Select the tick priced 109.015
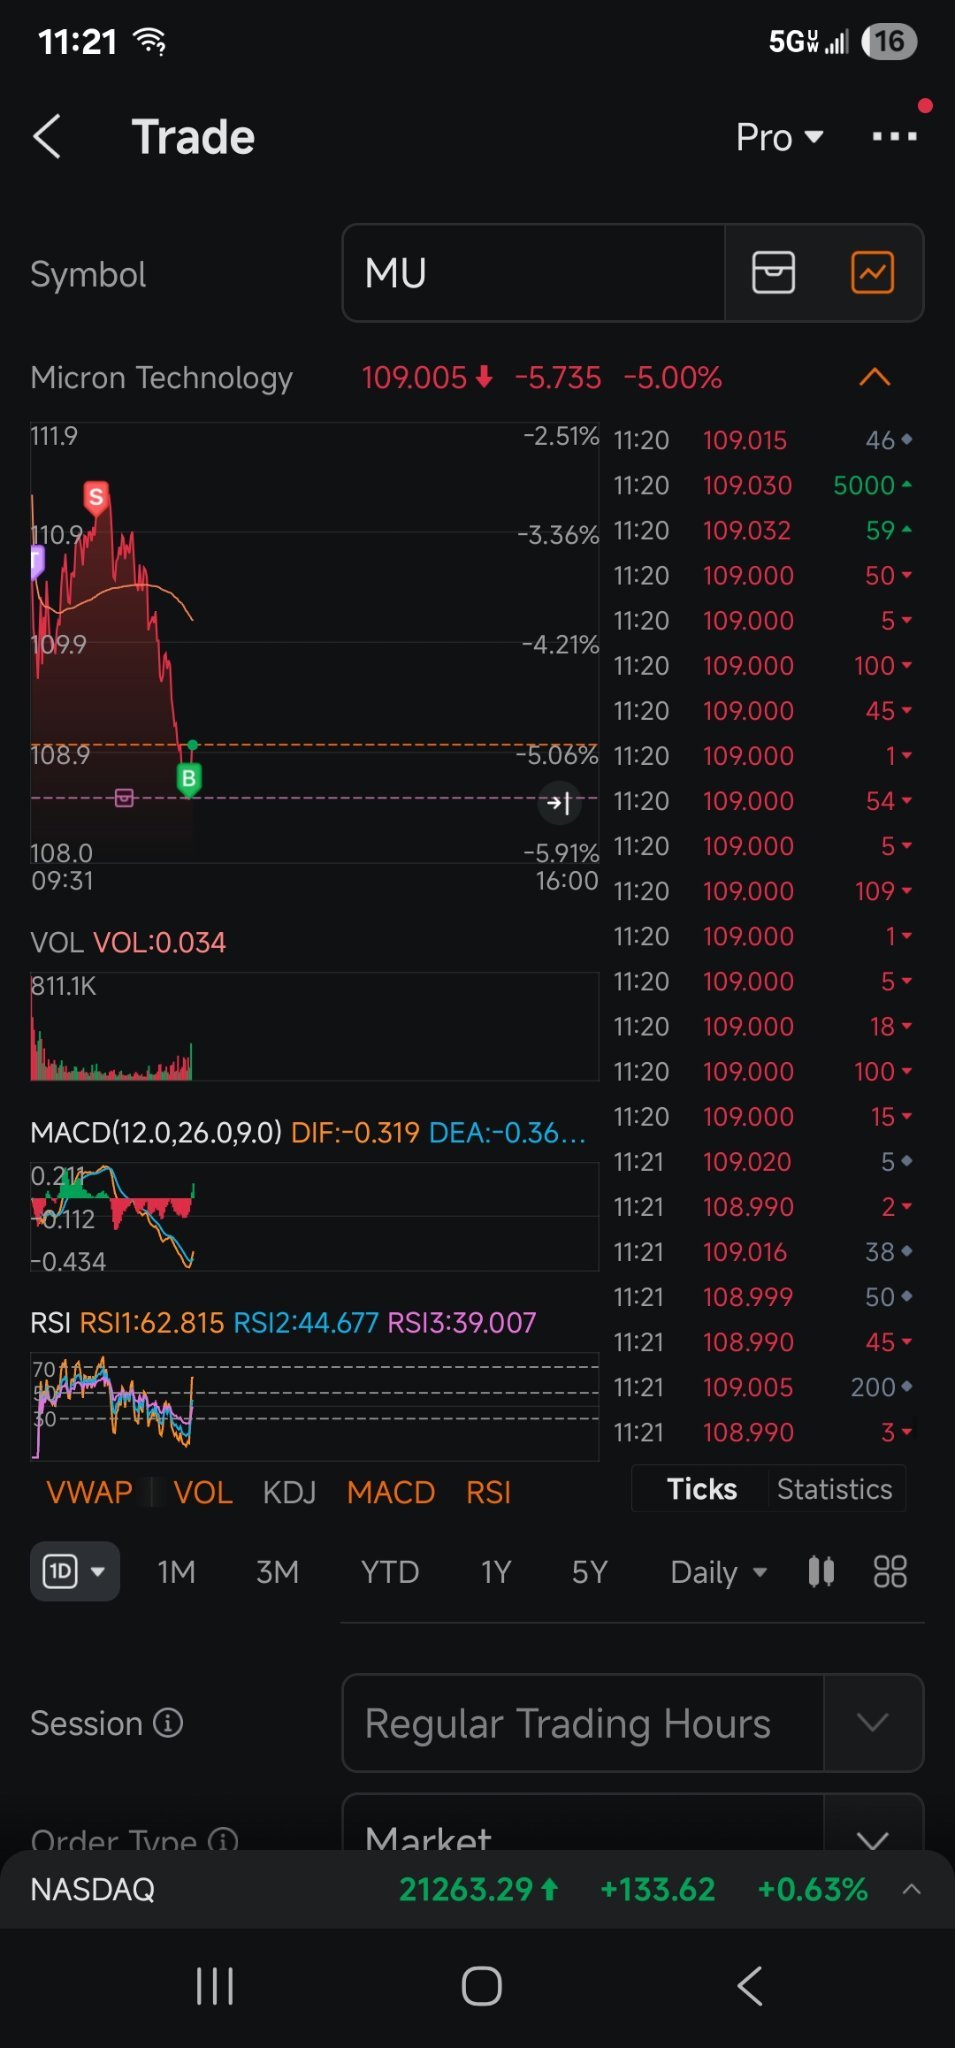955x2048 pixels. pos(763,440)
